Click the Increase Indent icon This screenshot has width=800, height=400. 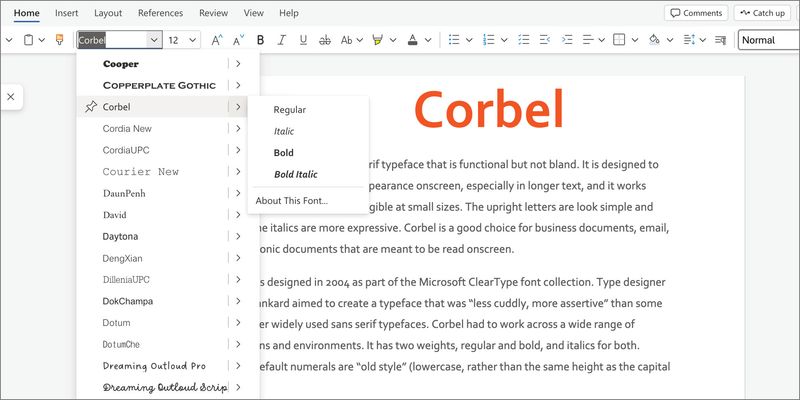pos(567,40)
